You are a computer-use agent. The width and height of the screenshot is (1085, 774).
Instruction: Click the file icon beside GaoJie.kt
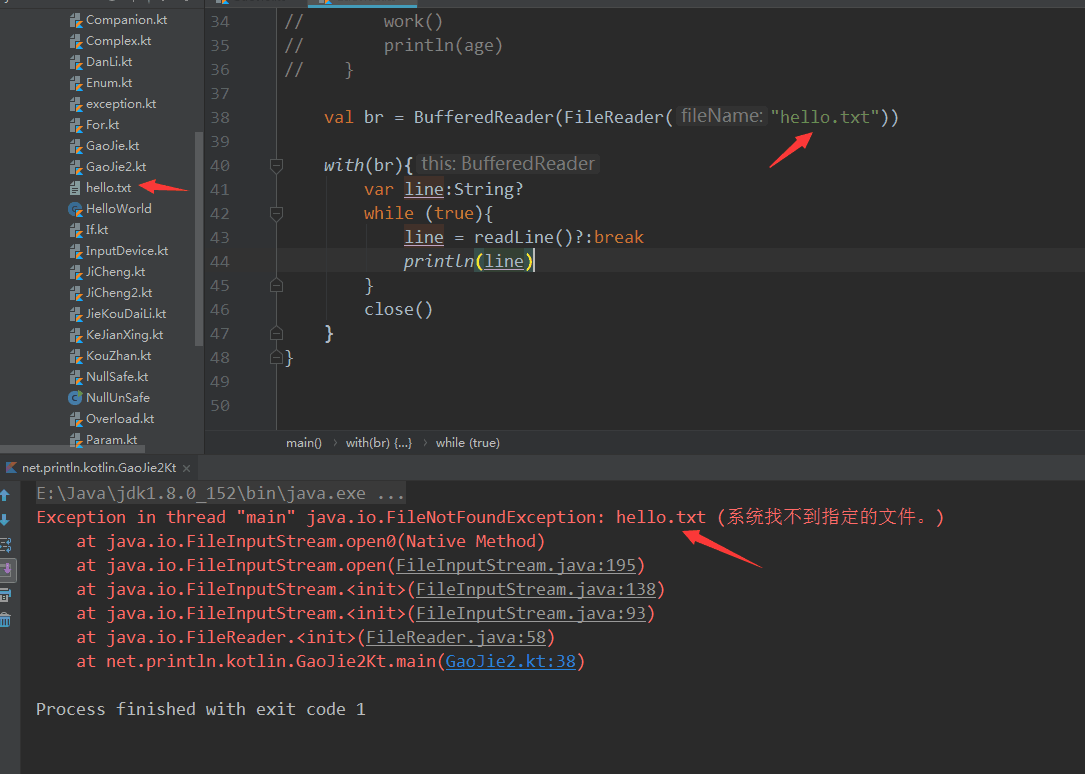tap(75, 146)
